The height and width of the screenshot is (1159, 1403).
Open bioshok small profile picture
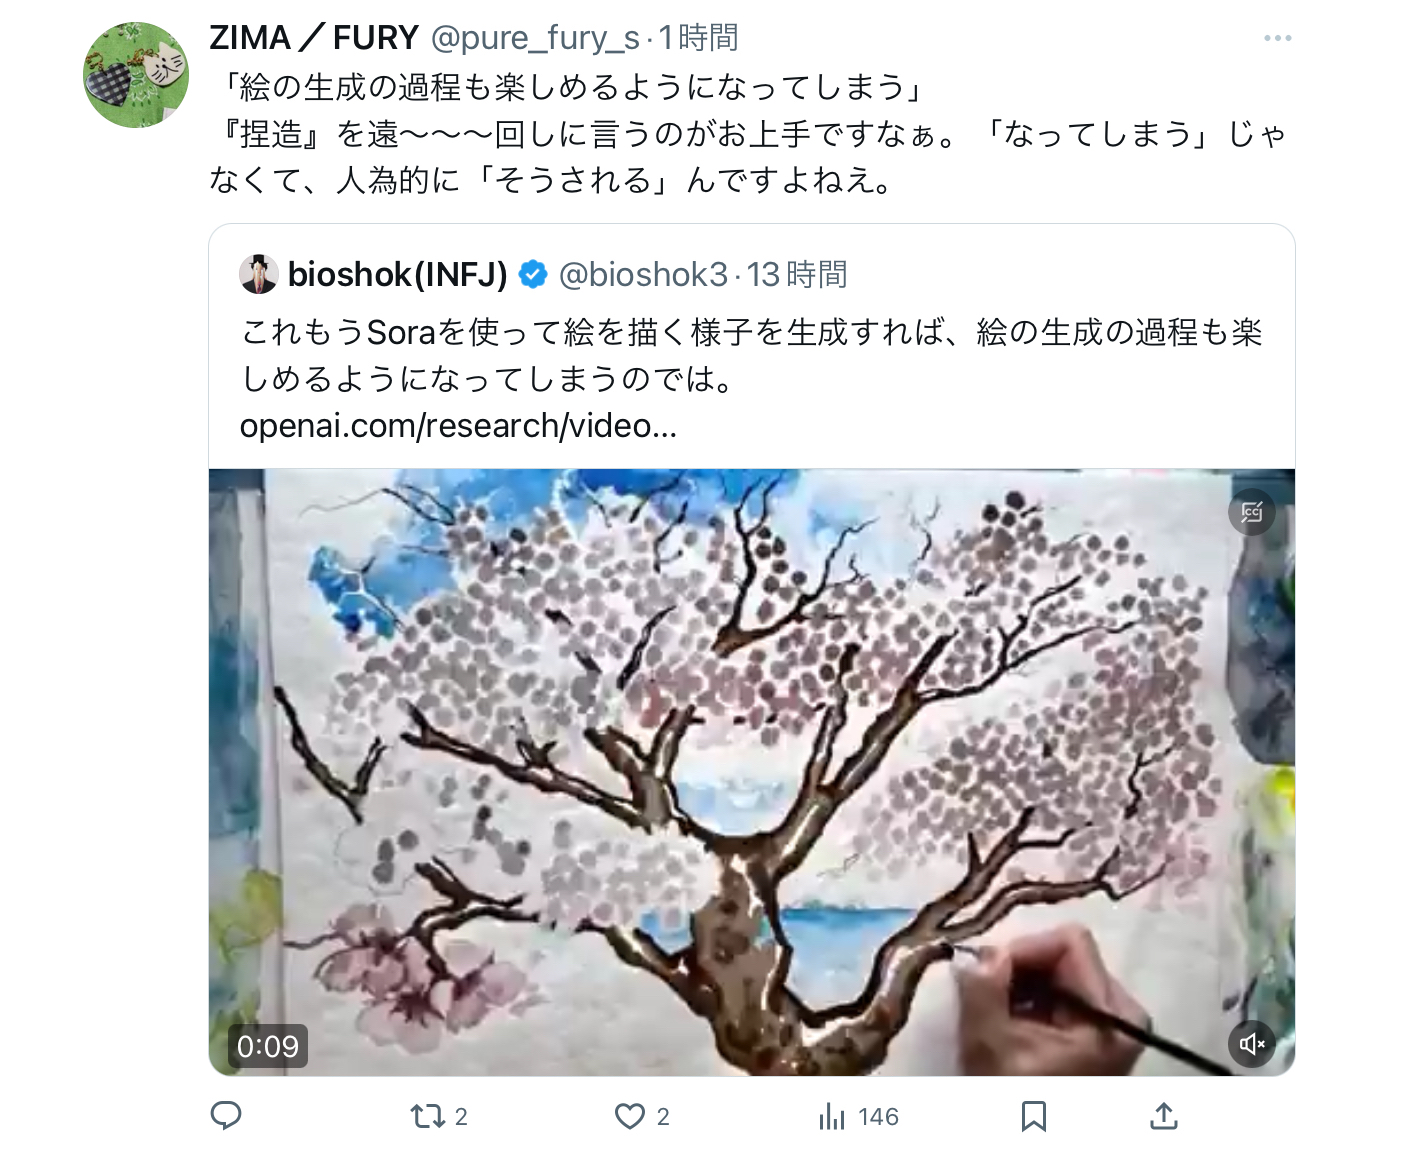point(259,274)
